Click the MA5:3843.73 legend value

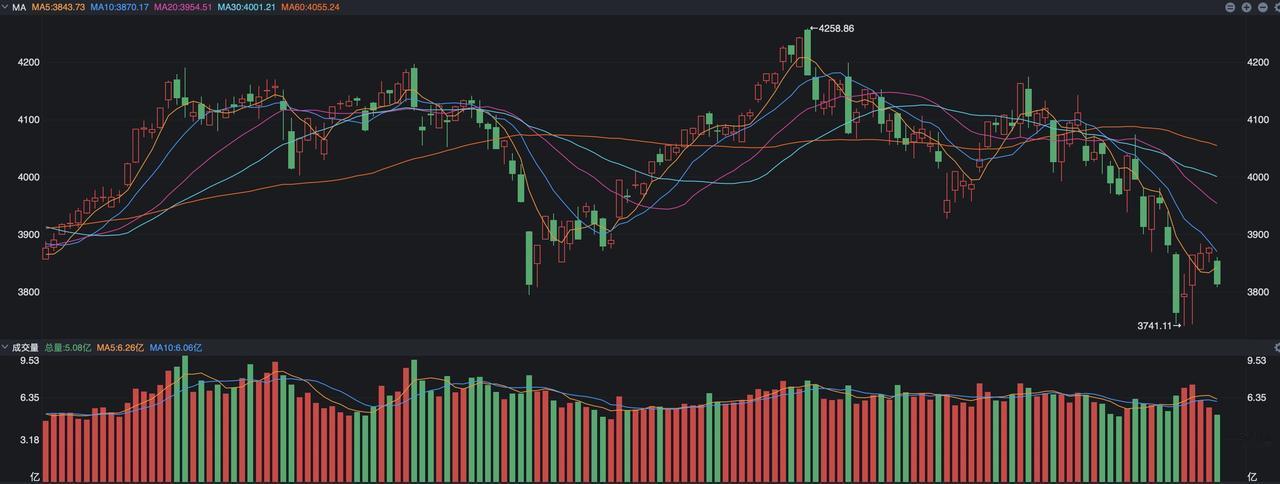pos(58,7)
